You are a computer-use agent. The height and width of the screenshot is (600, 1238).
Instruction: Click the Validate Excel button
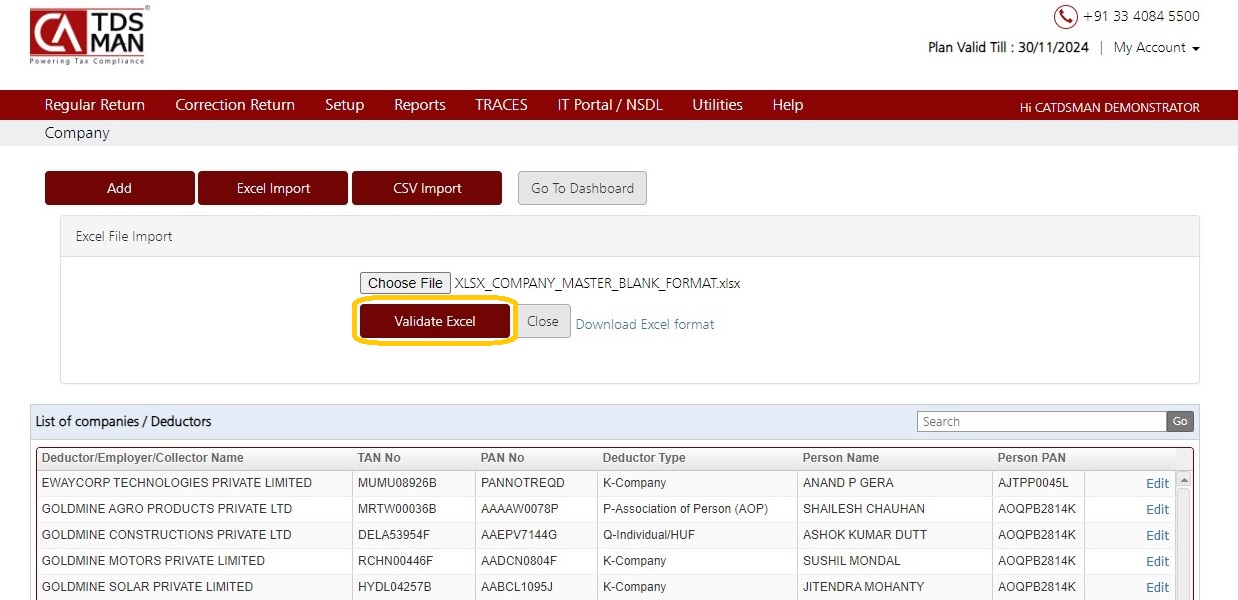click(x=435, y=321)
